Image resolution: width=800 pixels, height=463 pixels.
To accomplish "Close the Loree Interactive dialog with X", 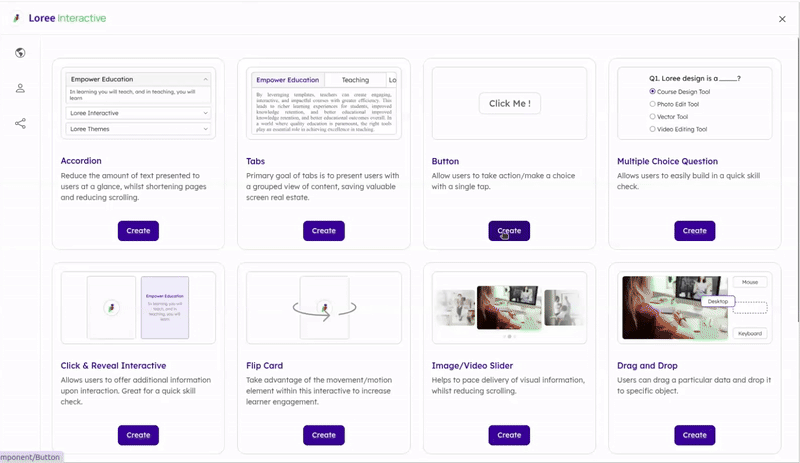I will click(782, 19).
